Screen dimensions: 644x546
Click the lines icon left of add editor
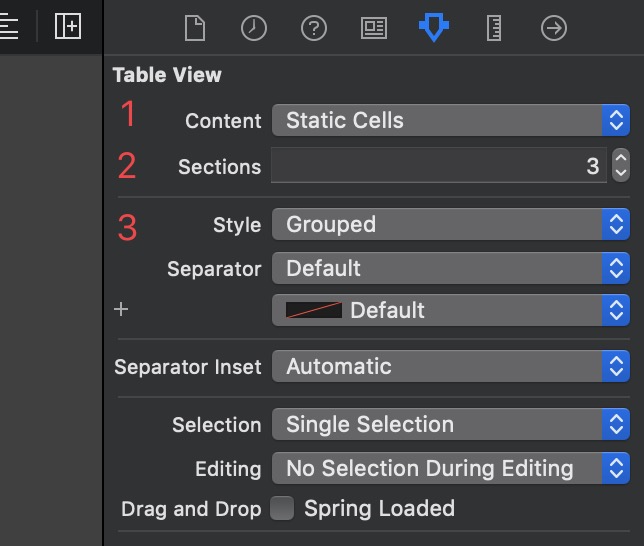coord(9,27)
